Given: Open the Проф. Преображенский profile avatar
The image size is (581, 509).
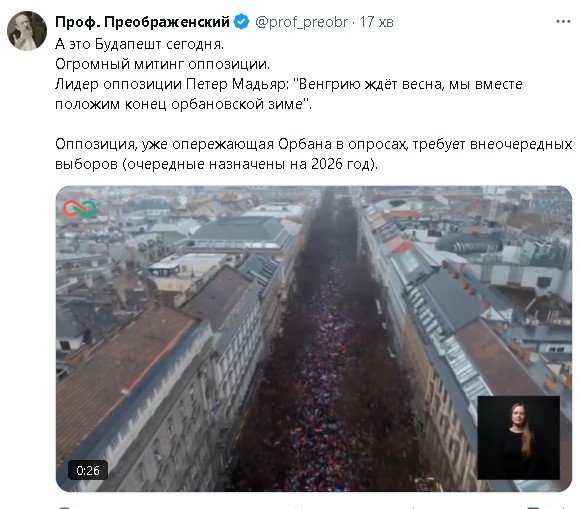Looking at the screenshot, I should click(27, 31).
